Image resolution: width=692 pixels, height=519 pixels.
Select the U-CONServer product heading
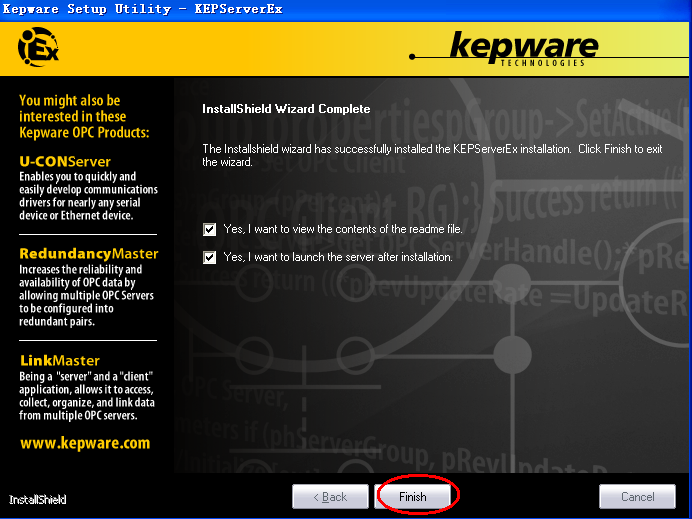pos(65,161)
